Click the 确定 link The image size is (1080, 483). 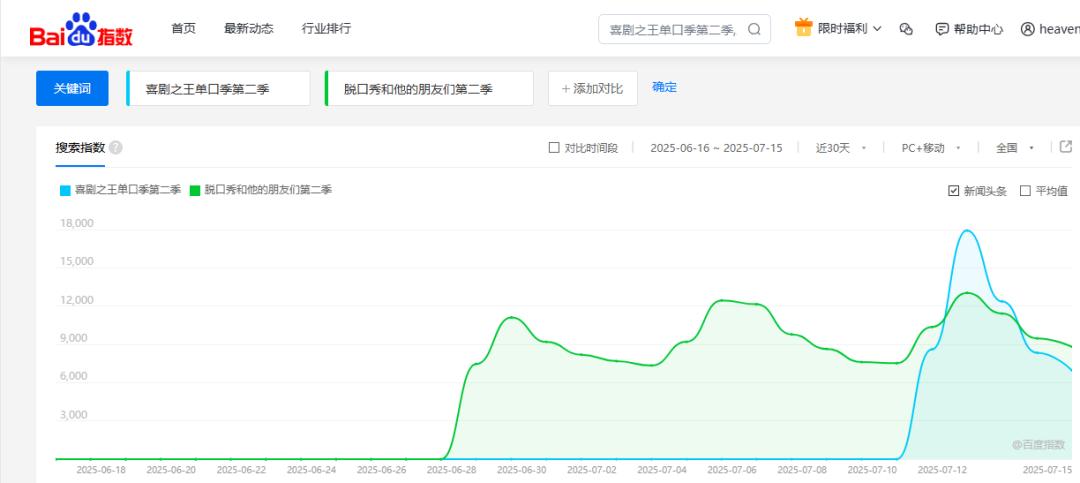tap(665, 87)
